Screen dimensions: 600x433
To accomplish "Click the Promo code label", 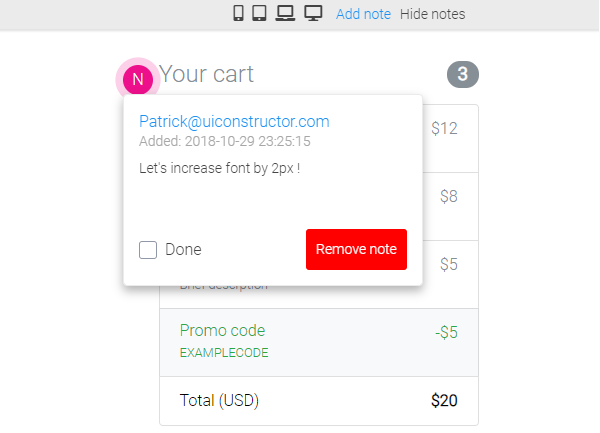I will tap(222, 330).
